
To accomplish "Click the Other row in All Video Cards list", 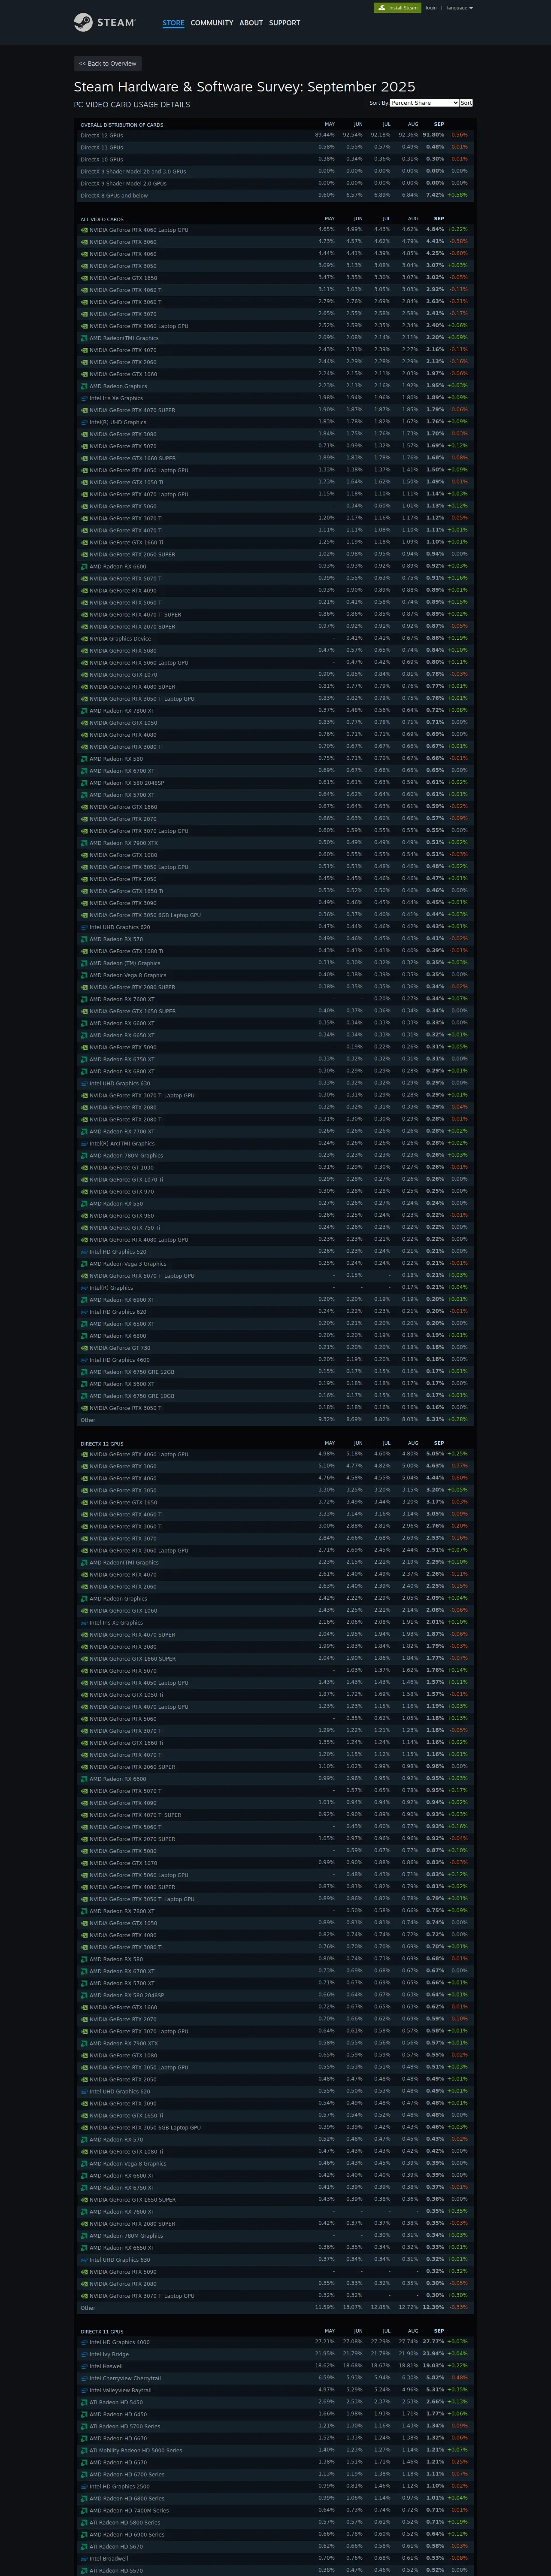I will coord(274,1419).
